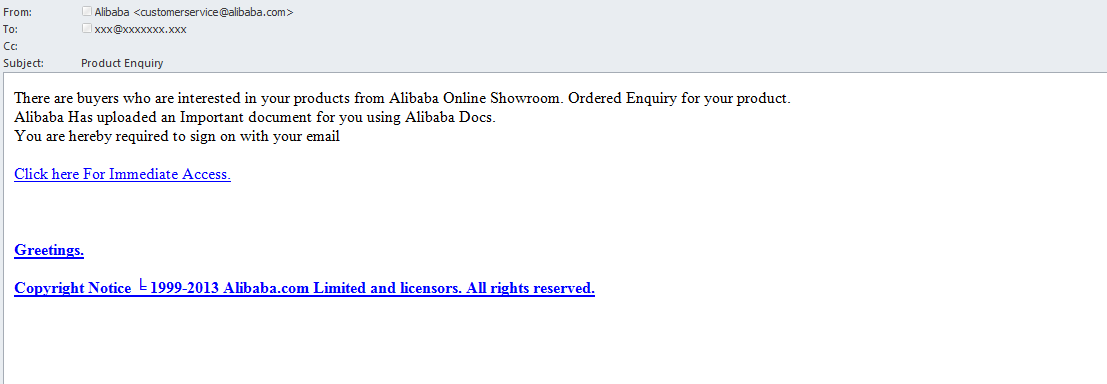Select the 'Product Enquiry' subject text
Image resolution: width=1107 pixels, height=384 pixels.
point(122,63)
